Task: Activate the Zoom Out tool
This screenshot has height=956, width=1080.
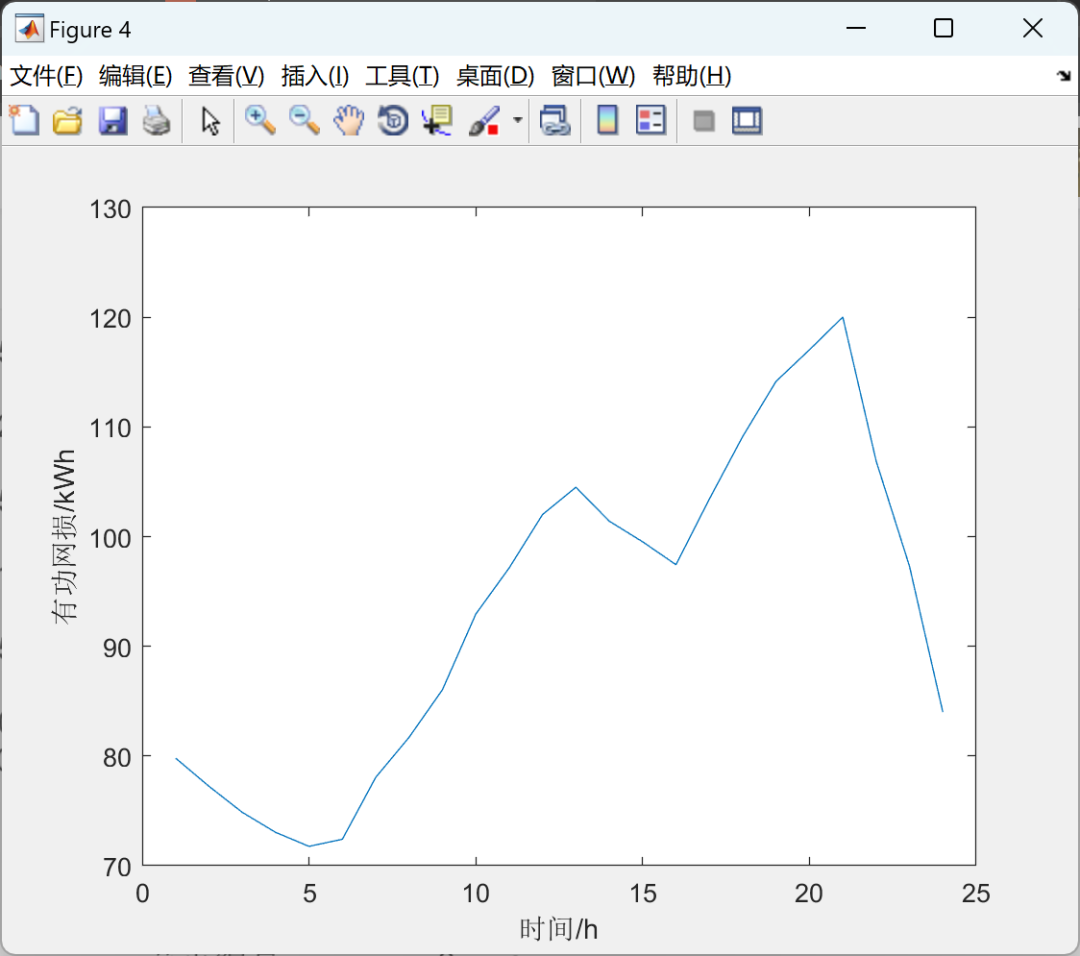Action: coord(304,121)
